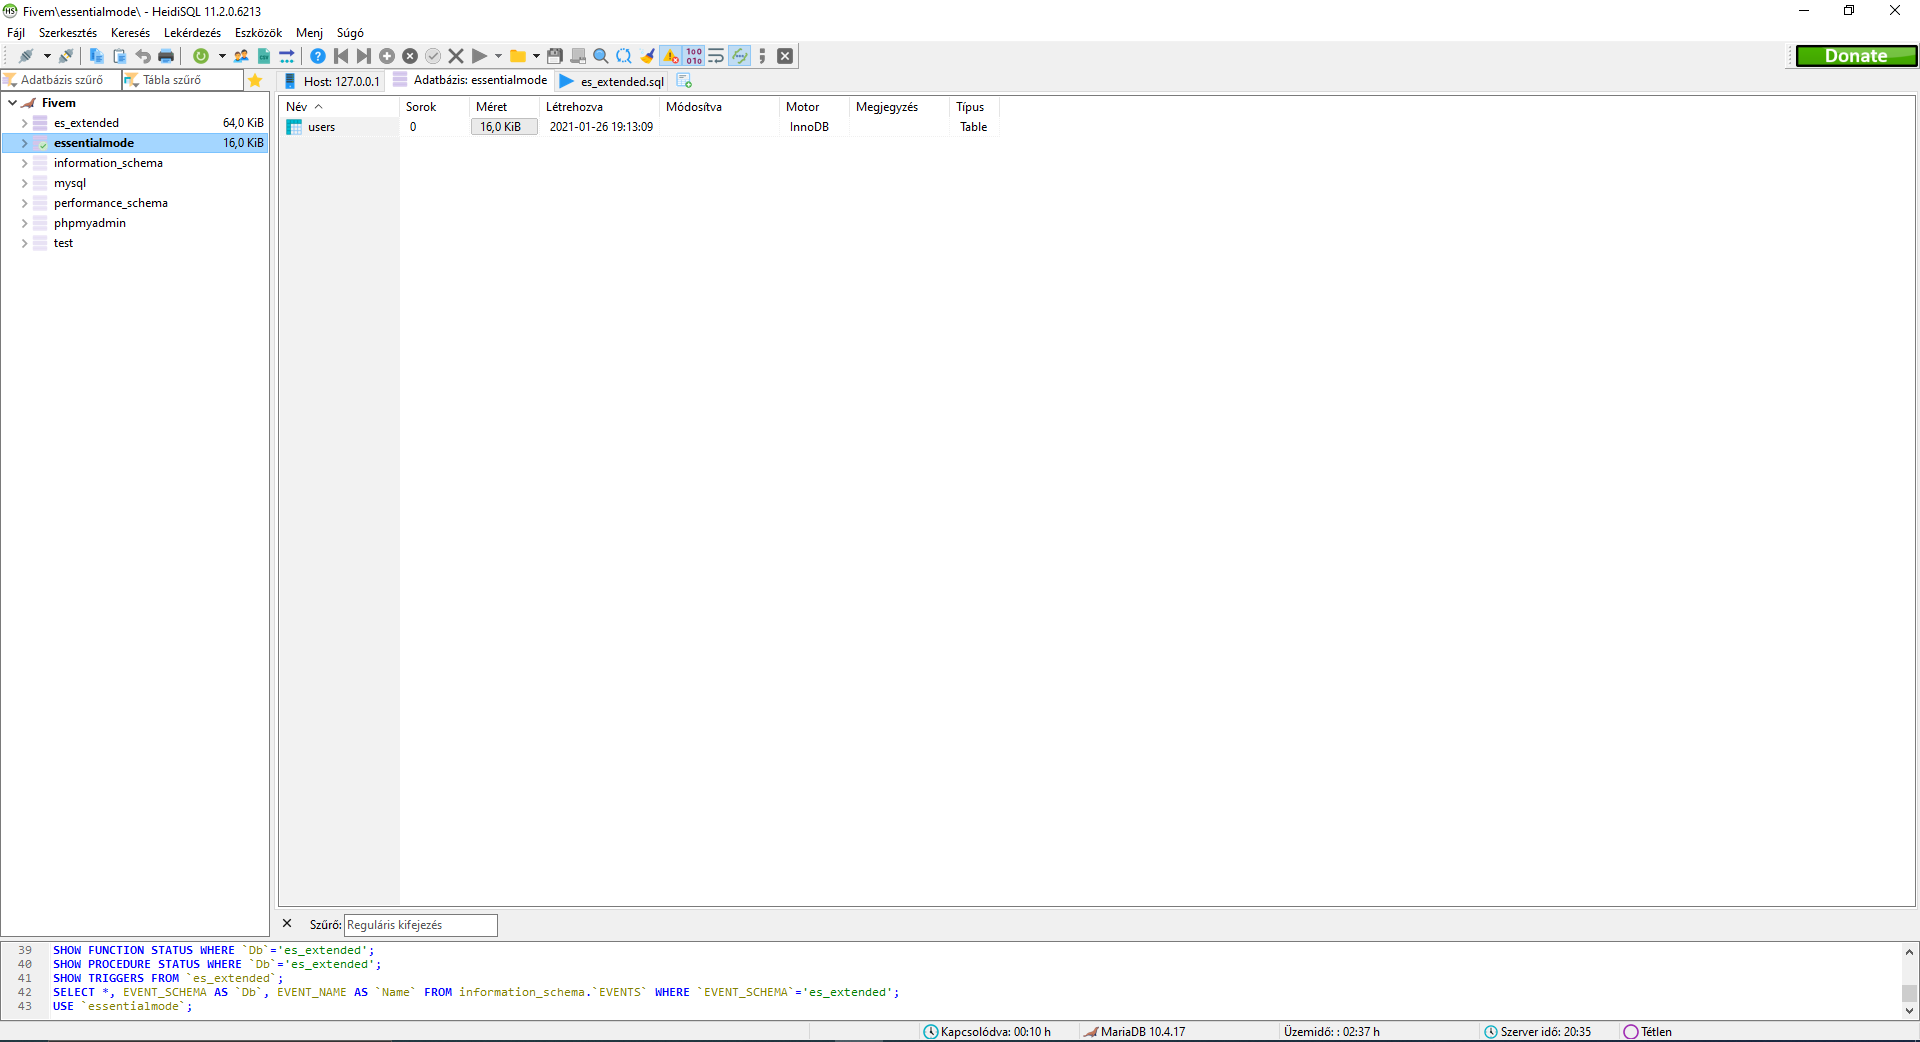Click the Save toolbar disk icon
This screenshot has height=1042, width=1920.
(x=555, y=56)
